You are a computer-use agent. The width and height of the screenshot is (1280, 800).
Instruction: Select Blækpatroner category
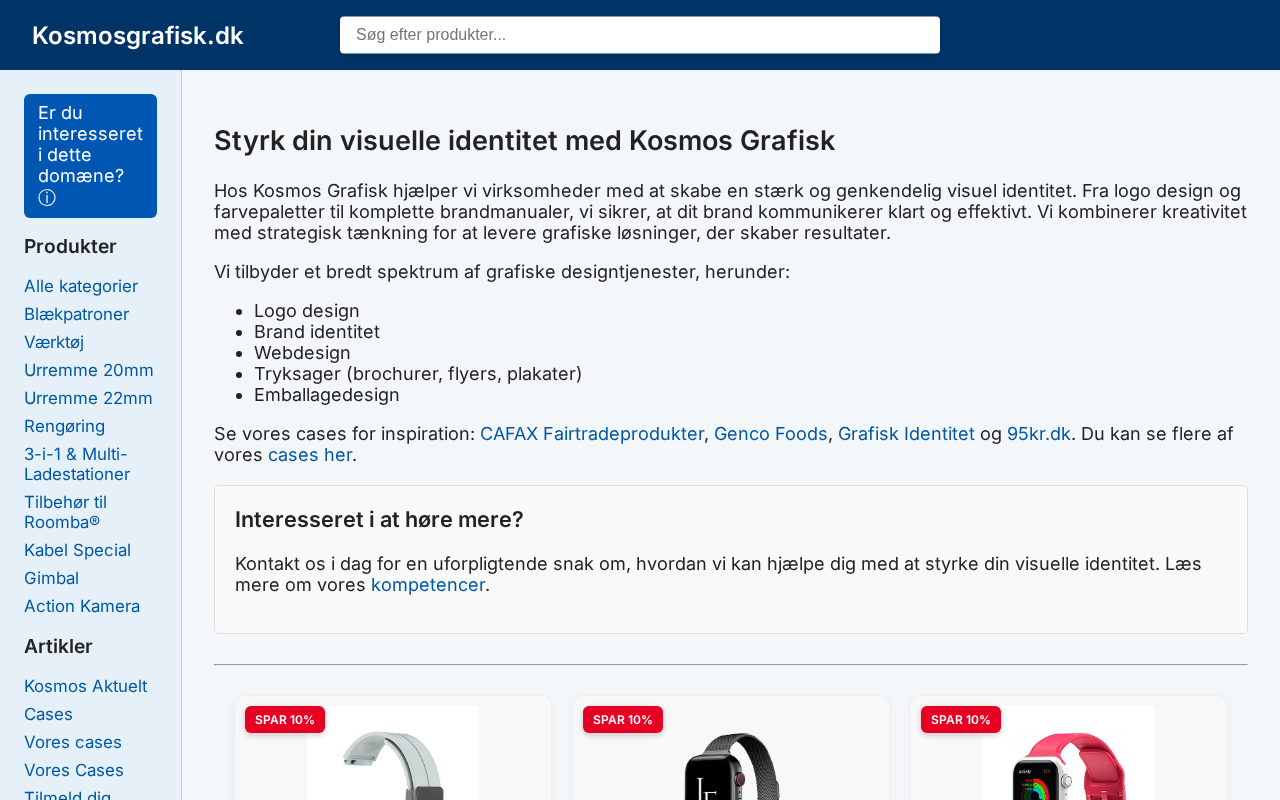(76, 314)
